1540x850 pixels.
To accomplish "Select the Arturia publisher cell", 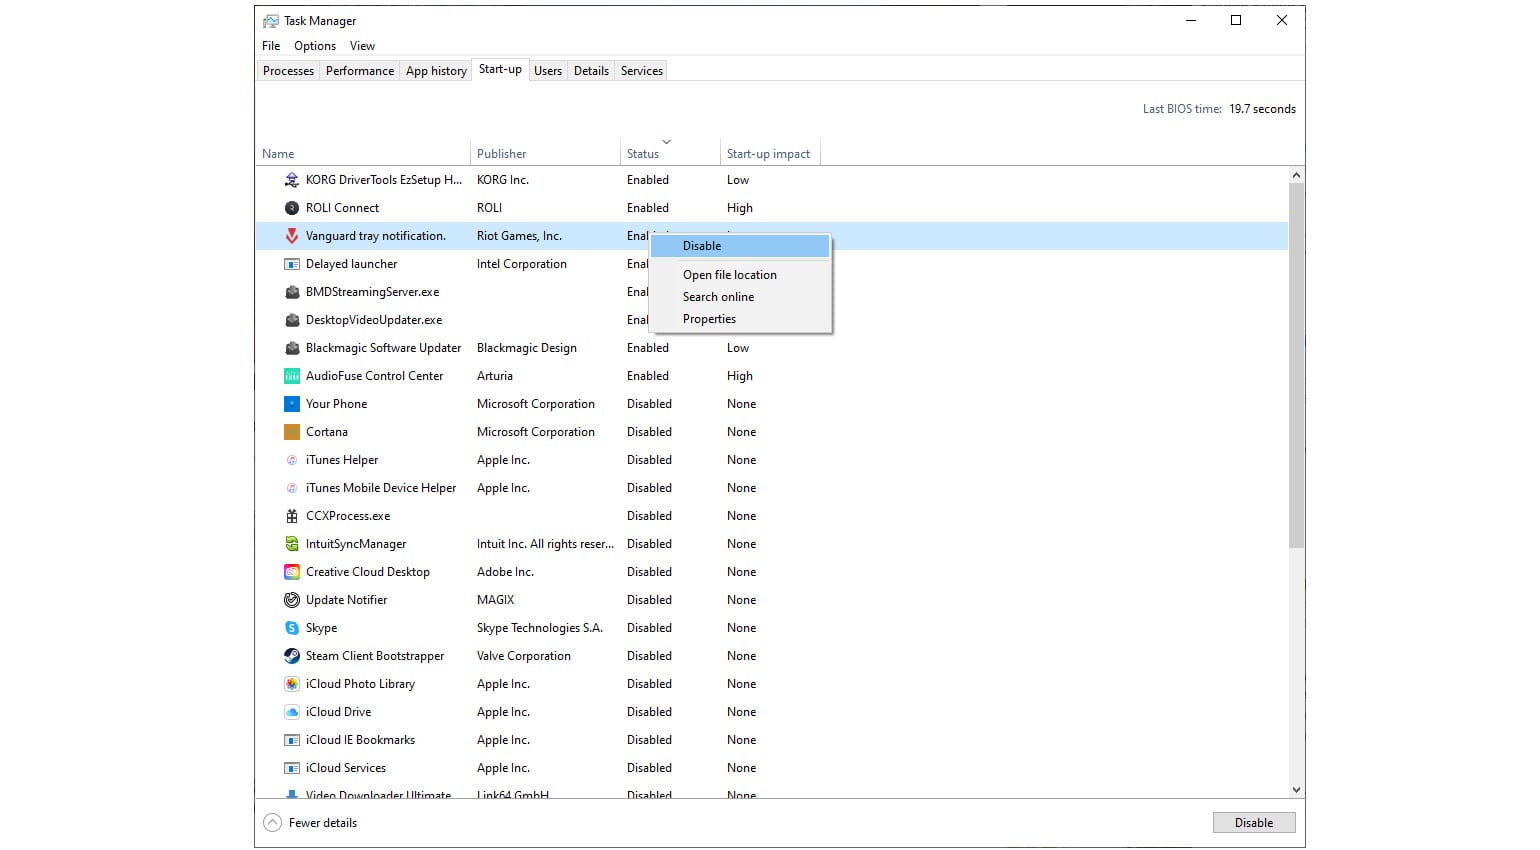I will pyautogui.click(x=495, y=376).
